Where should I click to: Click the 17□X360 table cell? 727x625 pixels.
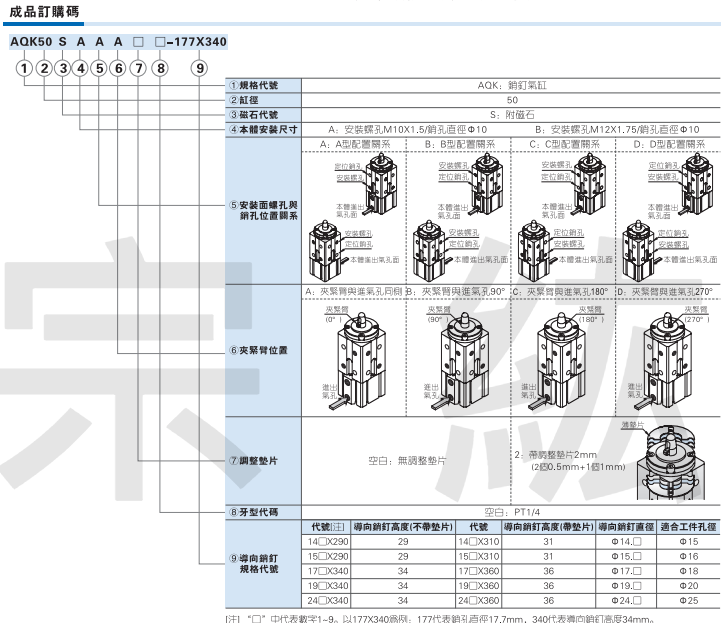point(478,571)
